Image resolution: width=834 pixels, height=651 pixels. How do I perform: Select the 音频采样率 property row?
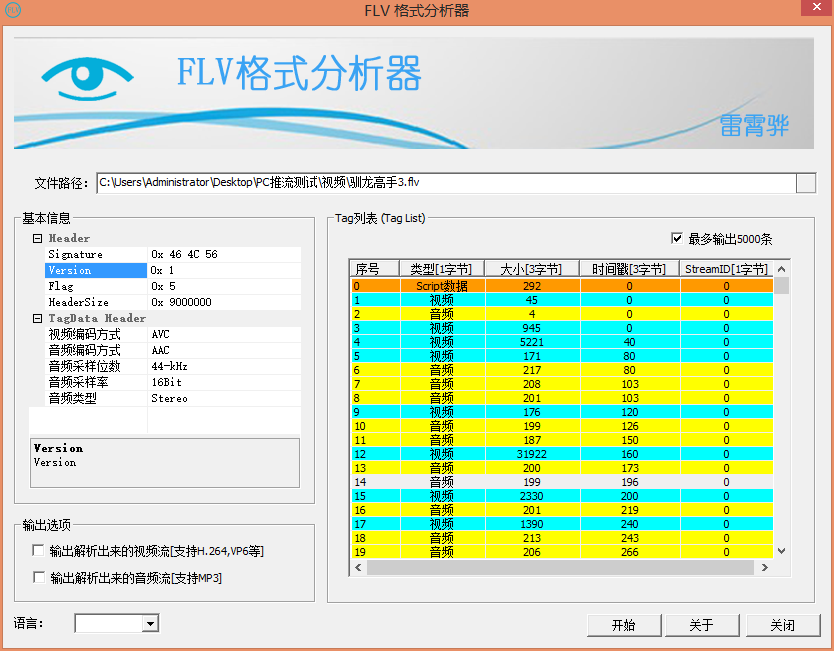pyautogui.click(x=173, y=382)
